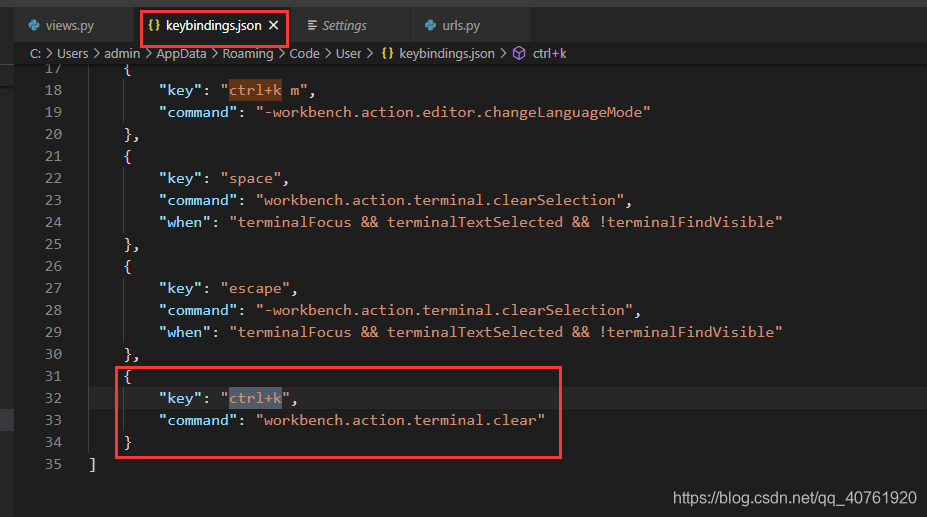Click the C: breadcrumb segment
The image size is (927, 517).
click(35, 53)
